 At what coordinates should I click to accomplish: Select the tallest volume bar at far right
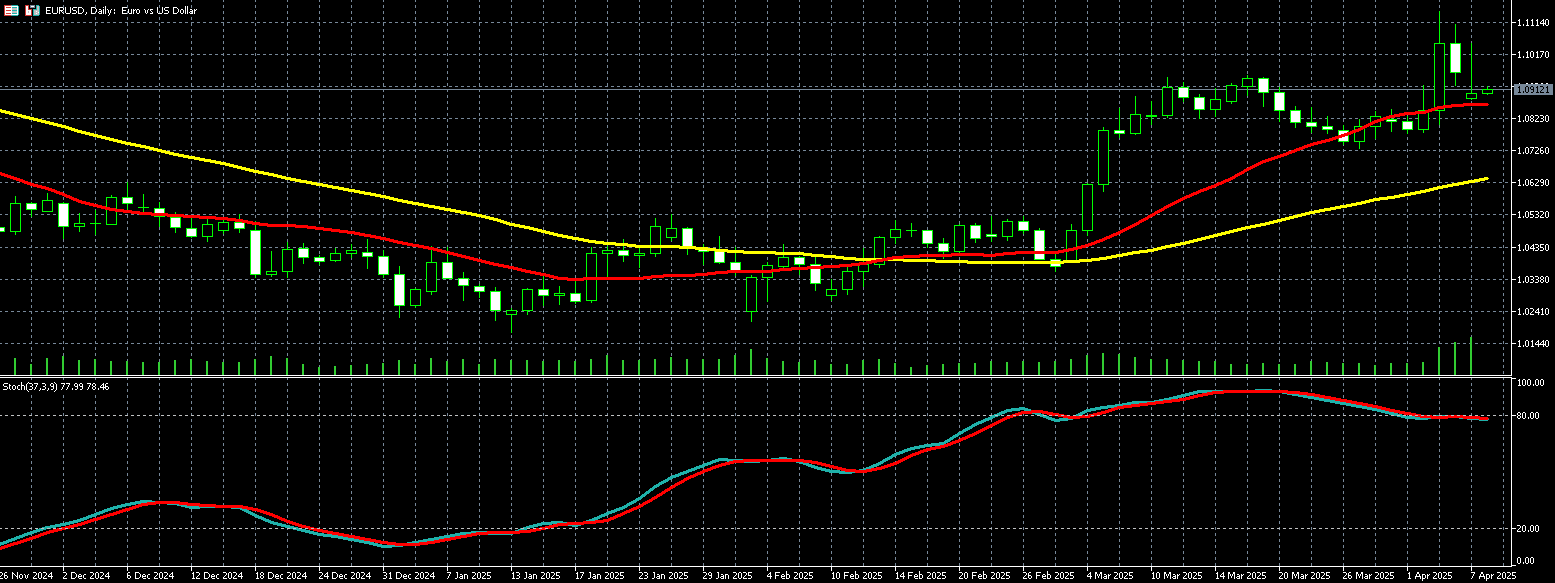pos(1471,357)
